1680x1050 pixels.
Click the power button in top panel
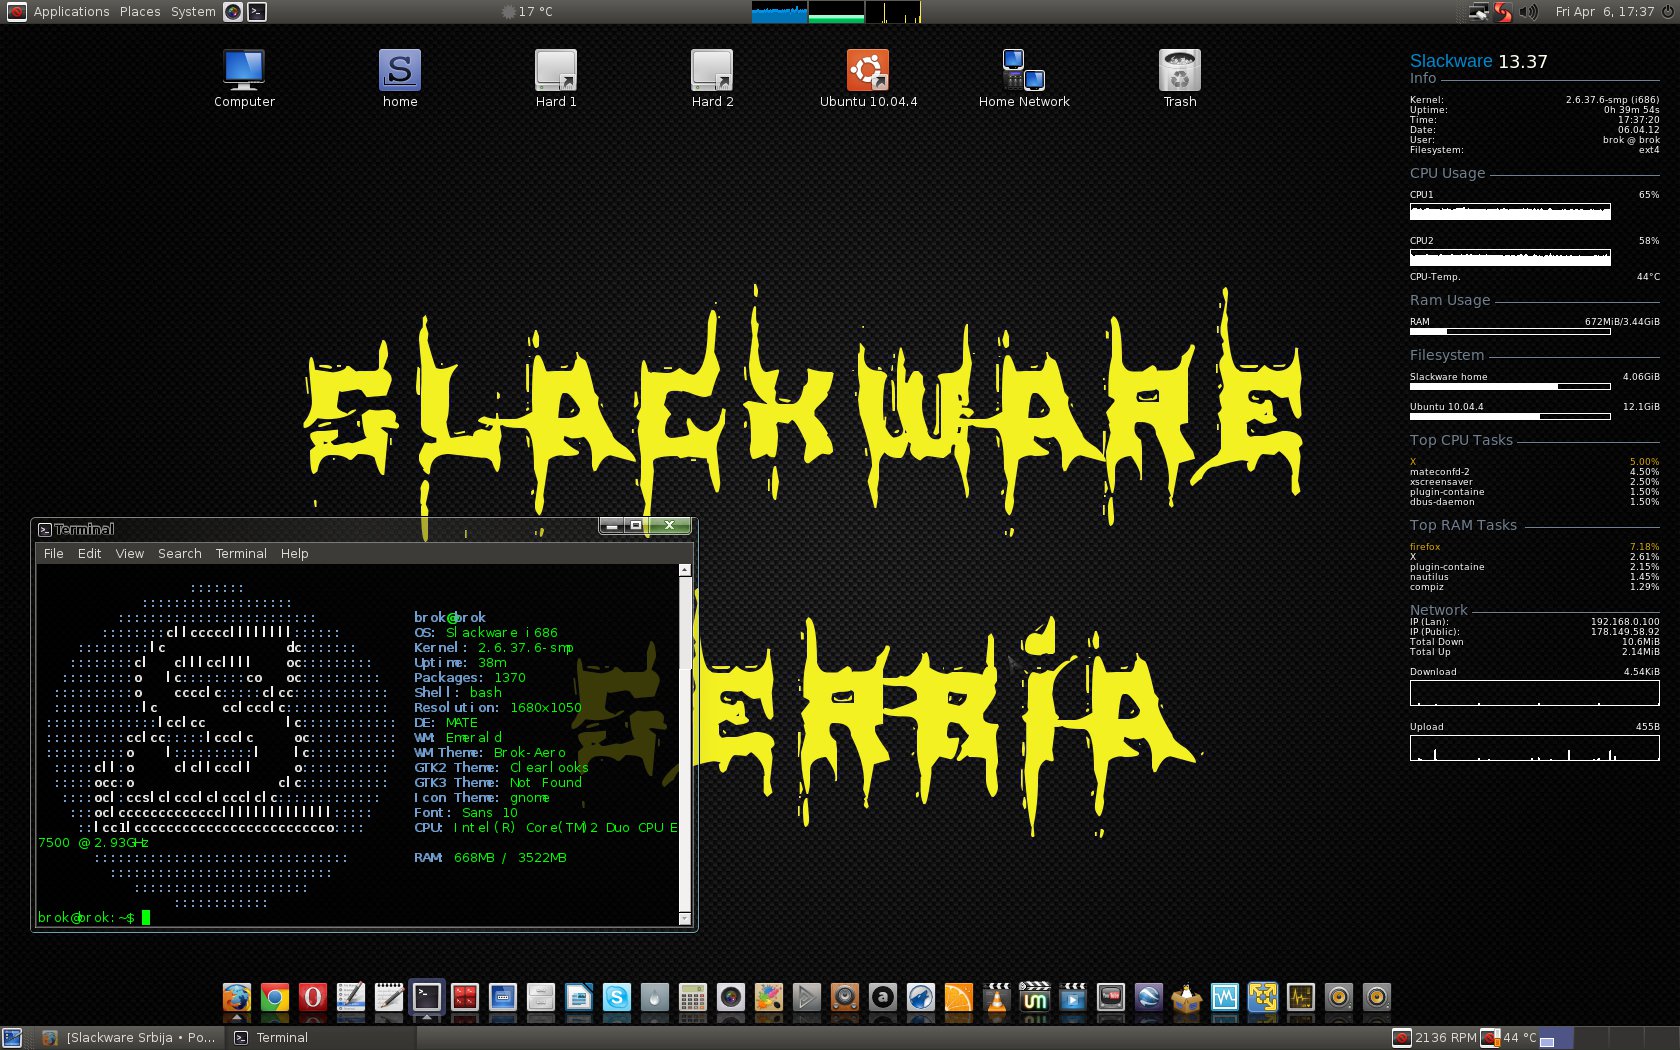tap(1667, 12)
